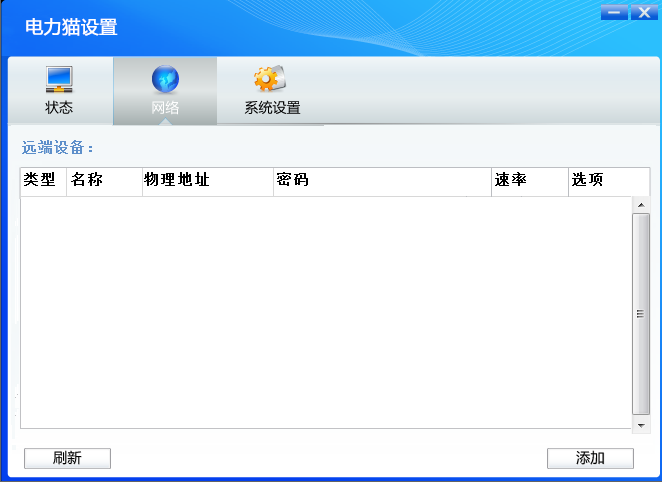Click the scrollbar up arrow
Viewport: 662px width, 482px height.
(641, 205)
